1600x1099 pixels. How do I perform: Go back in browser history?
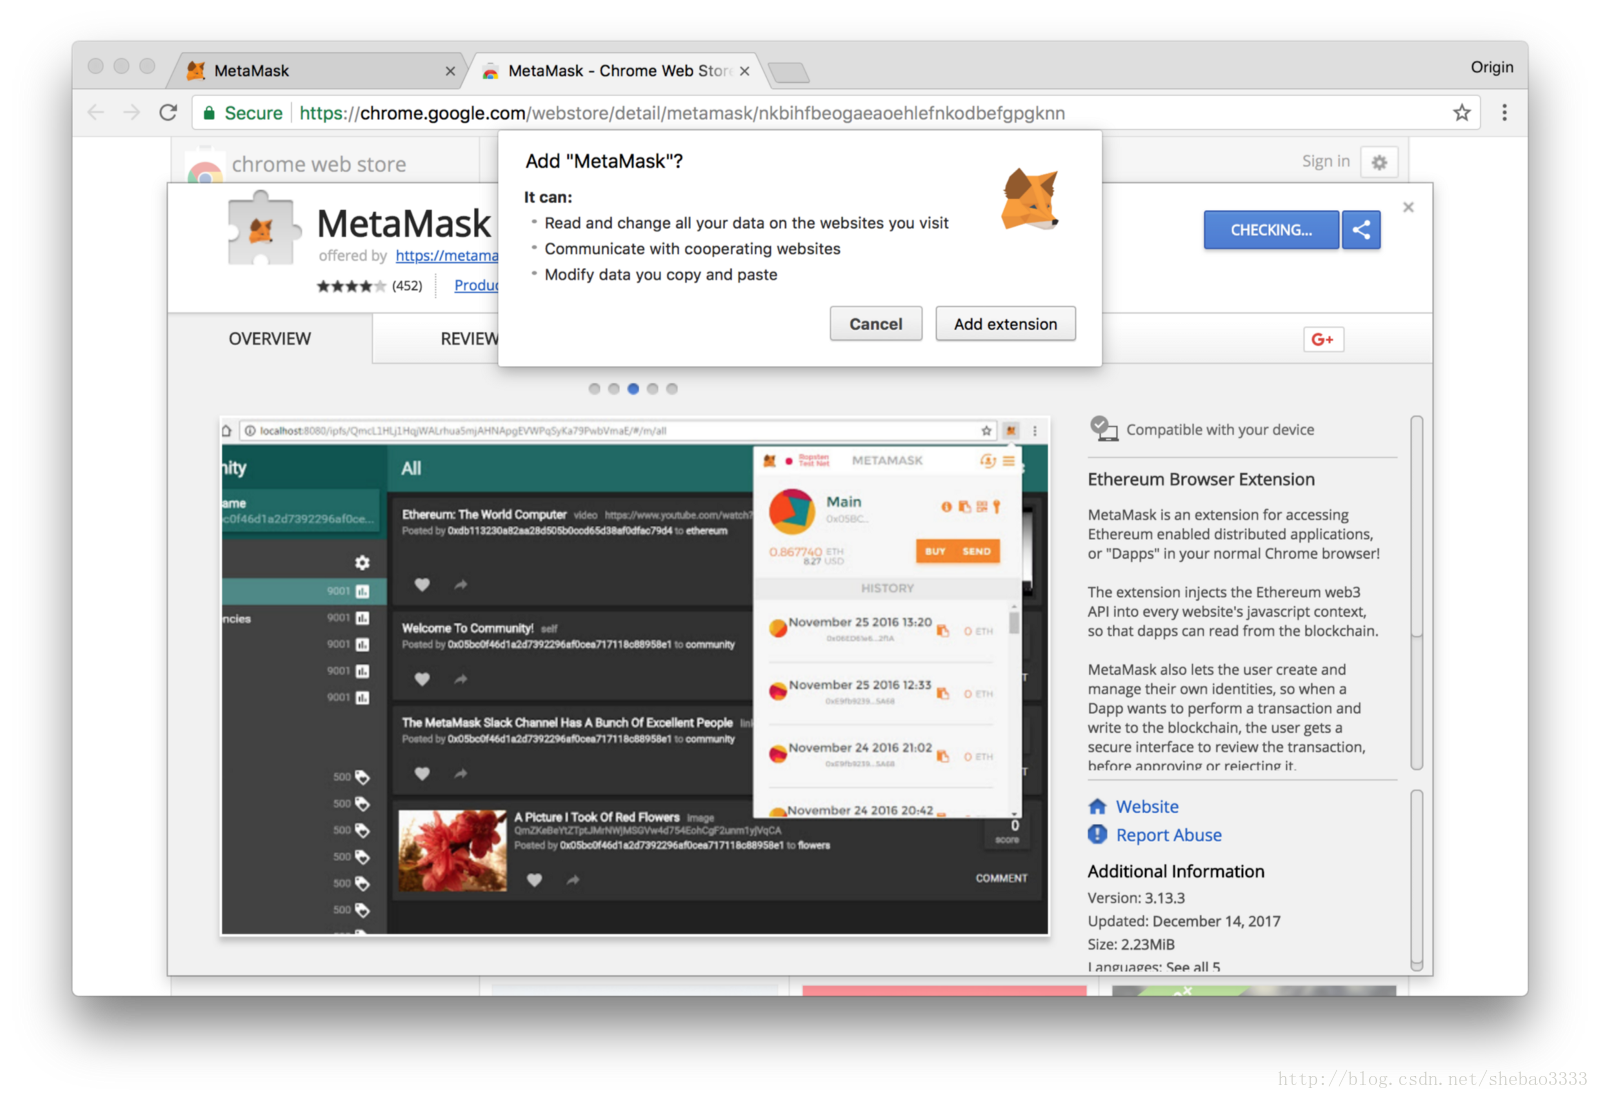(x=96, y=112)
